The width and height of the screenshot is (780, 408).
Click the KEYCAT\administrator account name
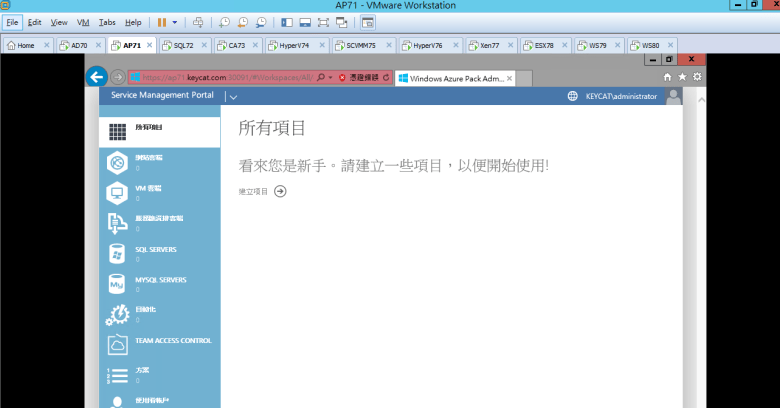pos(621,96)
